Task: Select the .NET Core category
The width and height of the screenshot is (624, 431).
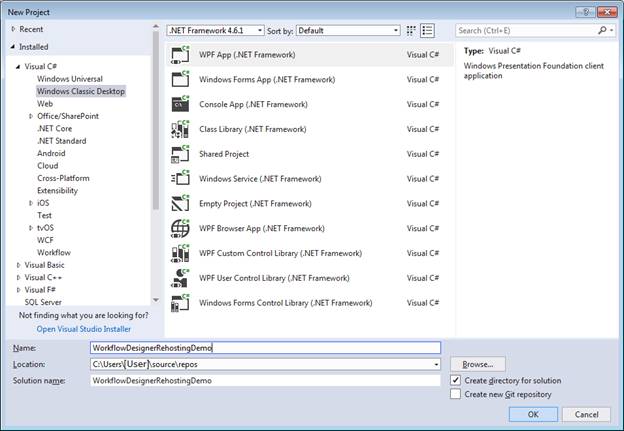Action: tap(55, 129)
